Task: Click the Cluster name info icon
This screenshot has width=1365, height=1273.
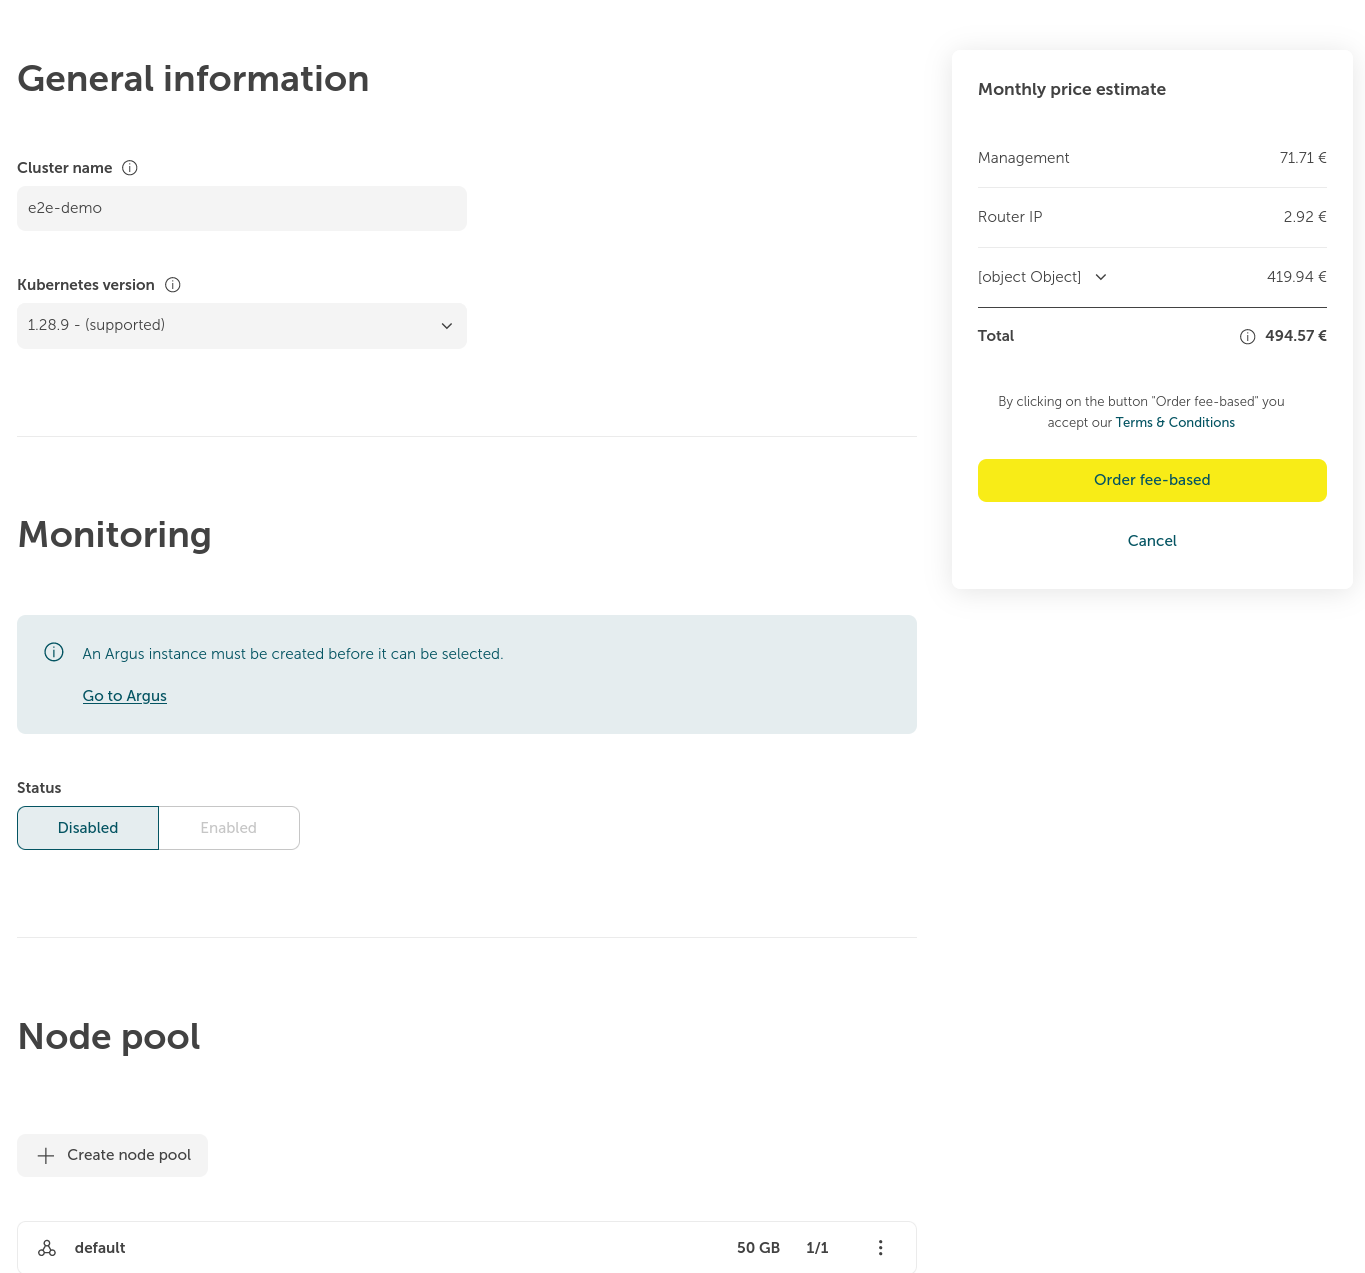Action: 130,168
